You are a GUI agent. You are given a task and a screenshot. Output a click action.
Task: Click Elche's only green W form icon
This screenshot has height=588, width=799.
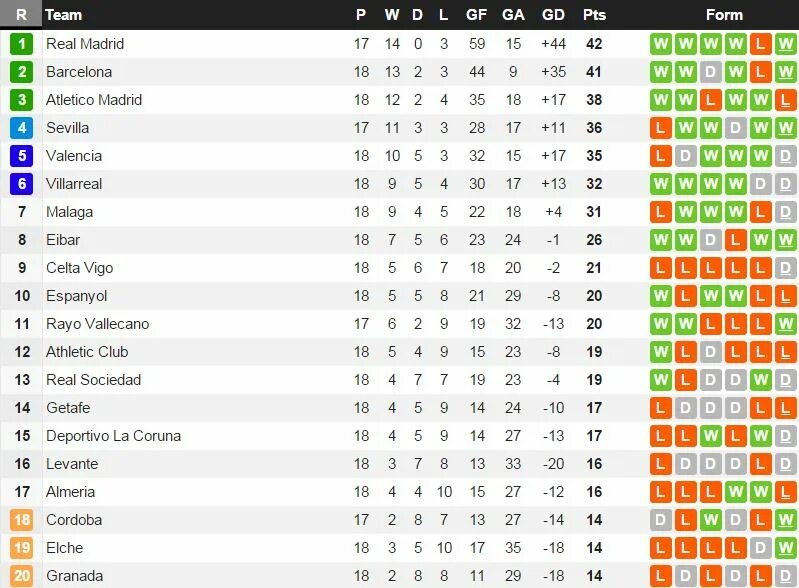coord(785,548)
